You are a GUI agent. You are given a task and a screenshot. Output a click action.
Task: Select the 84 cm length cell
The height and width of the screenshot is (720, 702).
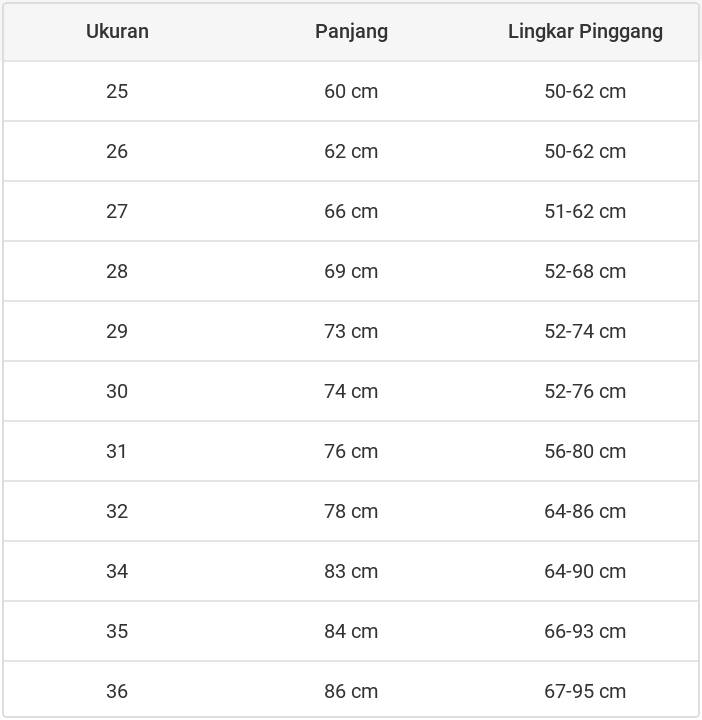pos(351,631)
